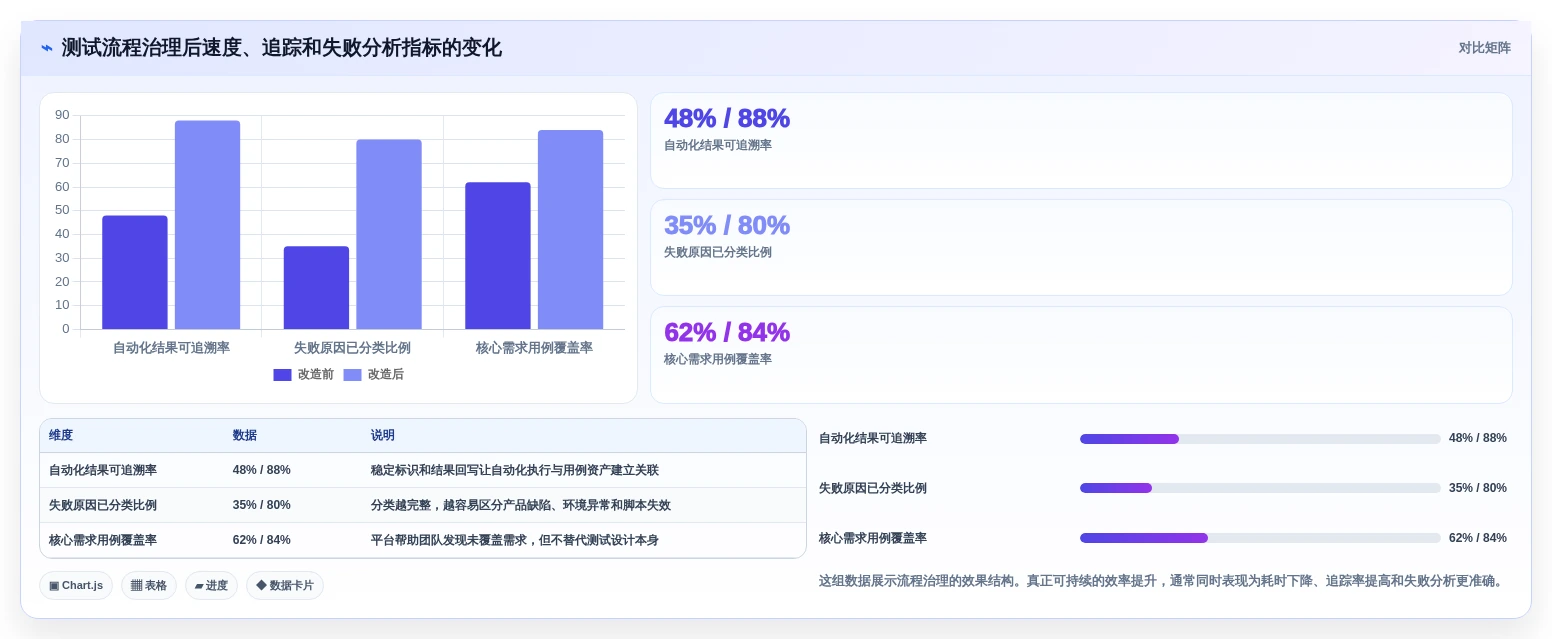Click the 数据 table column header
This screenshot has width=1552, height=639.
[245, 436]
